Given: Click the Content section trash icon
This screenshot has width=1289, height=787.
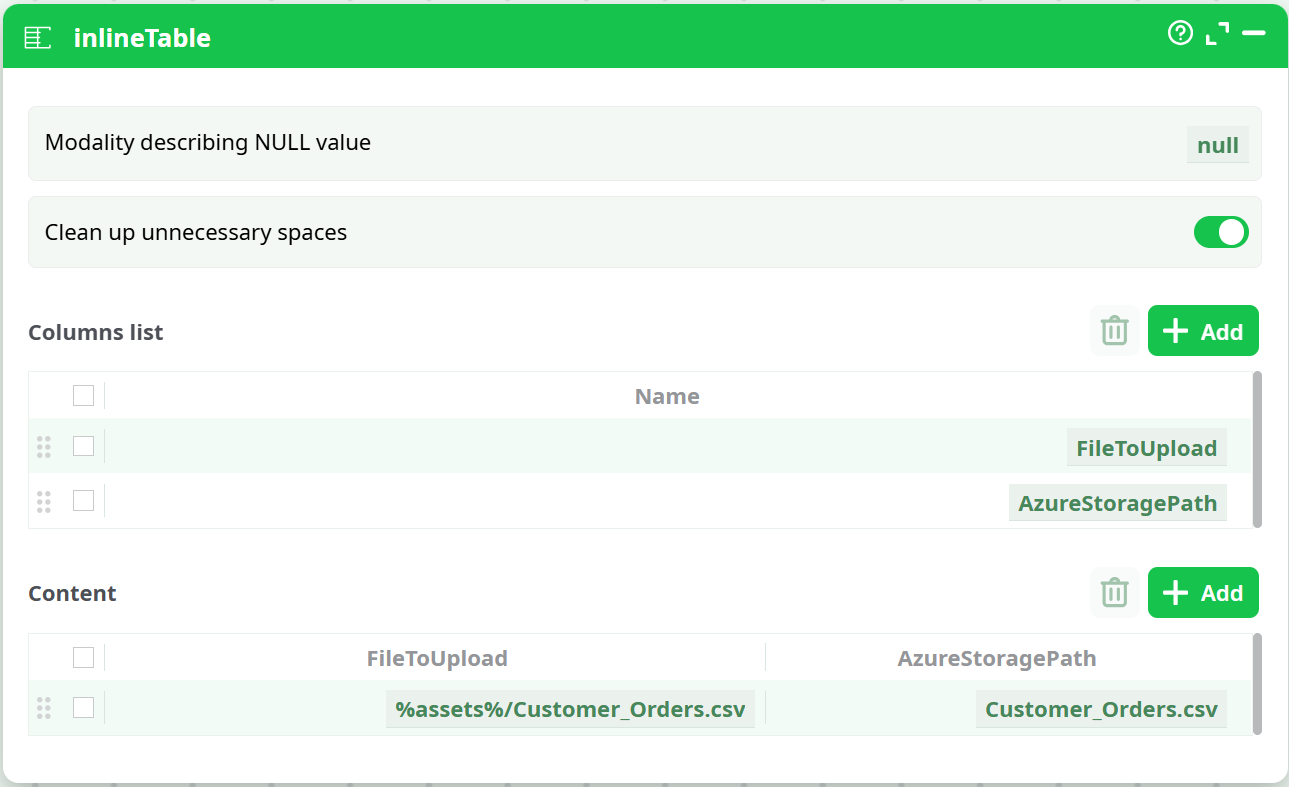Looking at the screenshot, I should 1114,593.
